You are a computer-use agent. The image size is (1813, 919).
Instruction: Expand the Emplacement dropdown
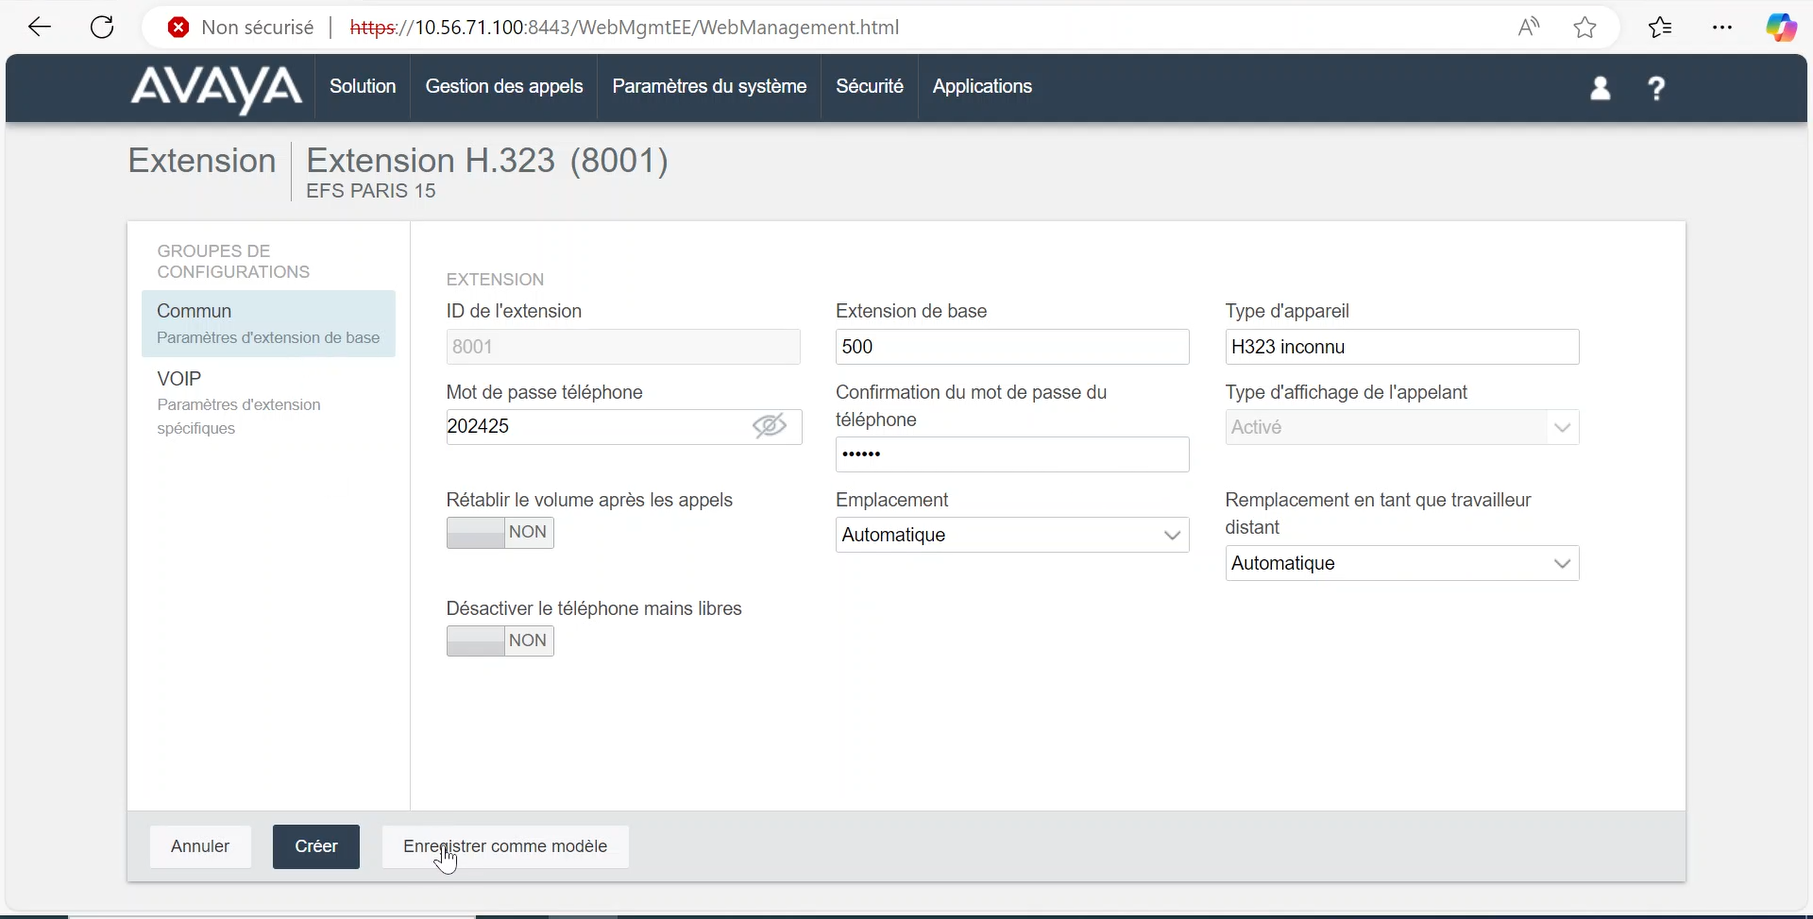click(x=1012, y=535)
